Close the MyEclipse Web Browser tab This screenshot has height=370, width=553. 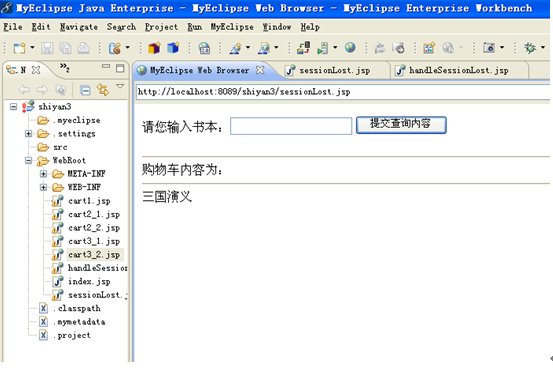[x=260, y=70]
